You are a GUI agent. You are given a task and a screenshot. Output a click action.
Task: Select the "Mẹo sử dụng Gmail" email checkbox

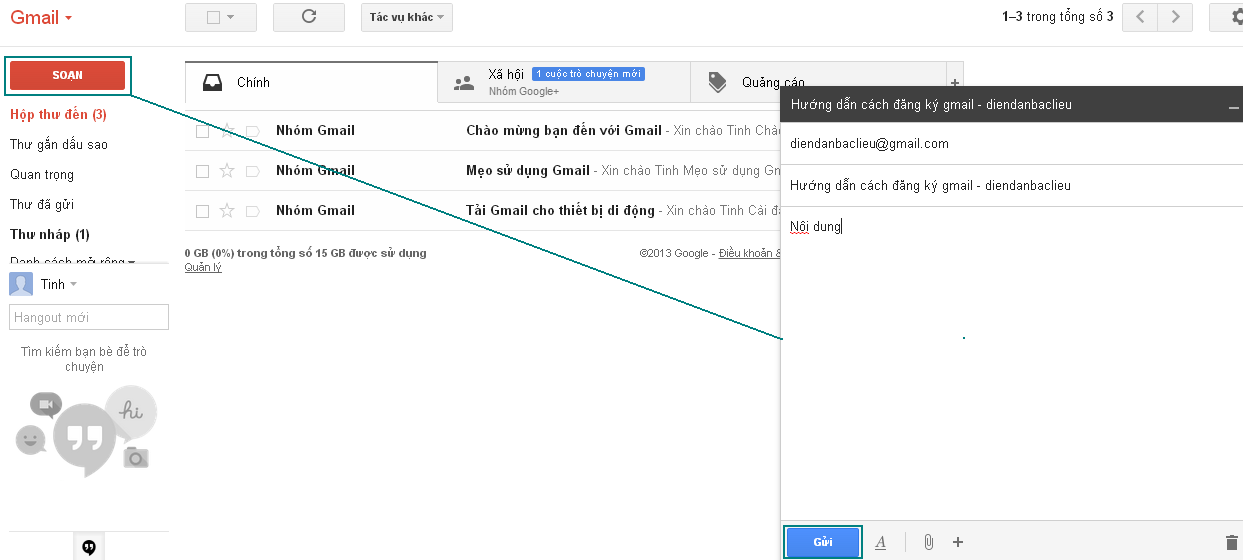202,171
